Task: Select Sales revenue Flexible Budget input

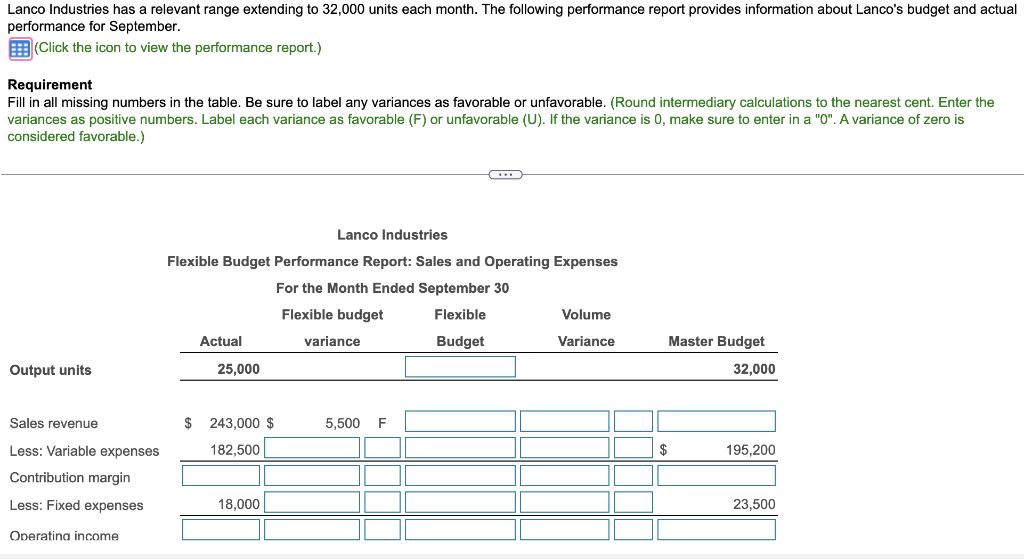Action: 460,421
